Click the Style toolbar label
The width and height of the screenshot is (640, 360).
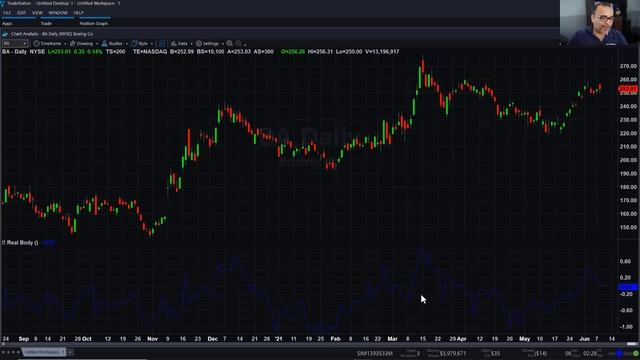click(143, 44)
